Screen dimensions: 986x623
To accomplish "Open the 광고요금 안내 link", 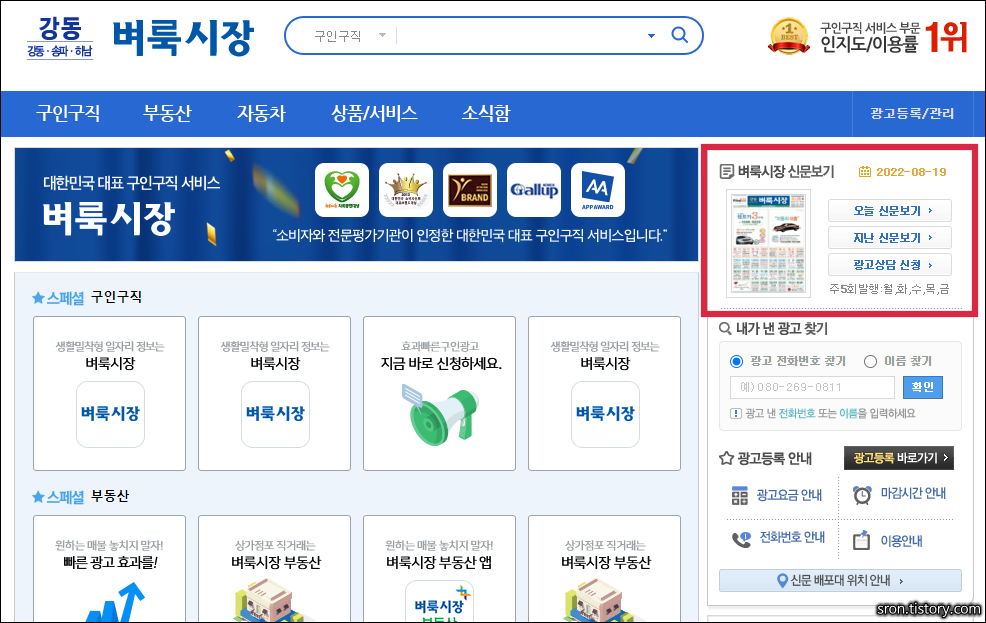I will (789, 495).
